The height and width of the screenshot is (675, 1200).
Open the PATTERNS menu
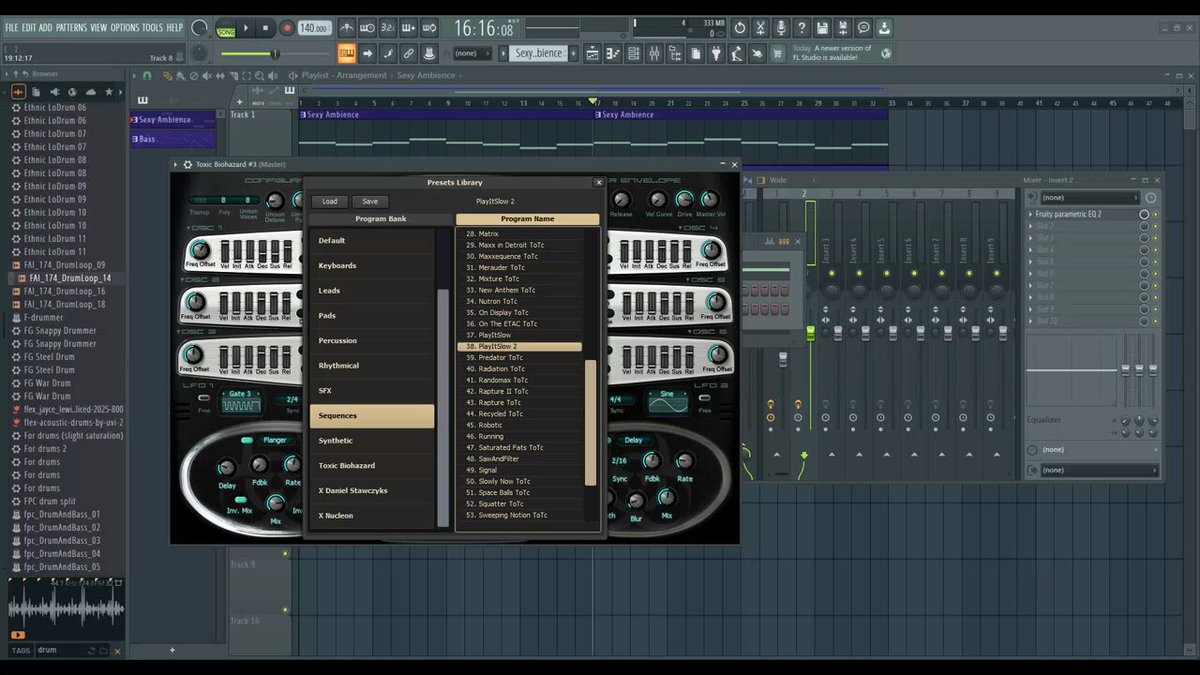[71, 27]
